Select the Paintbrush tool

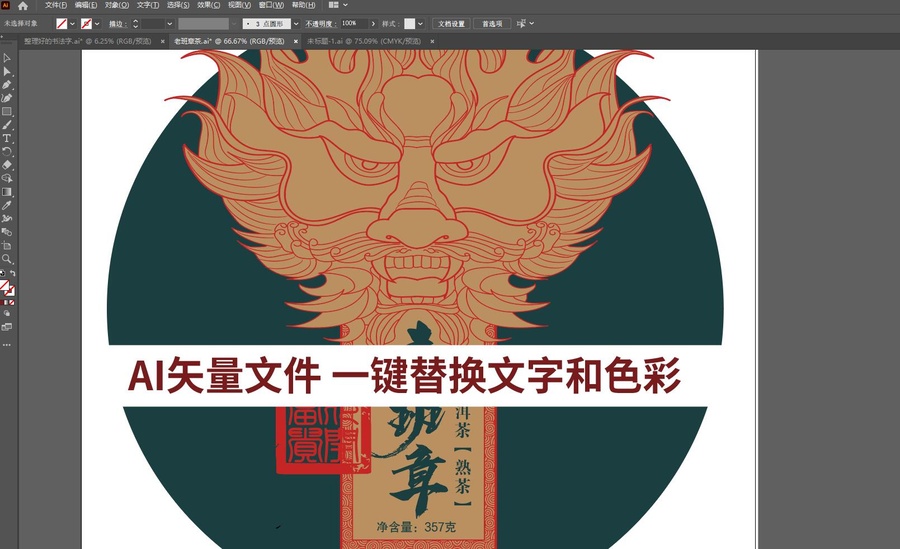point(7,125)
